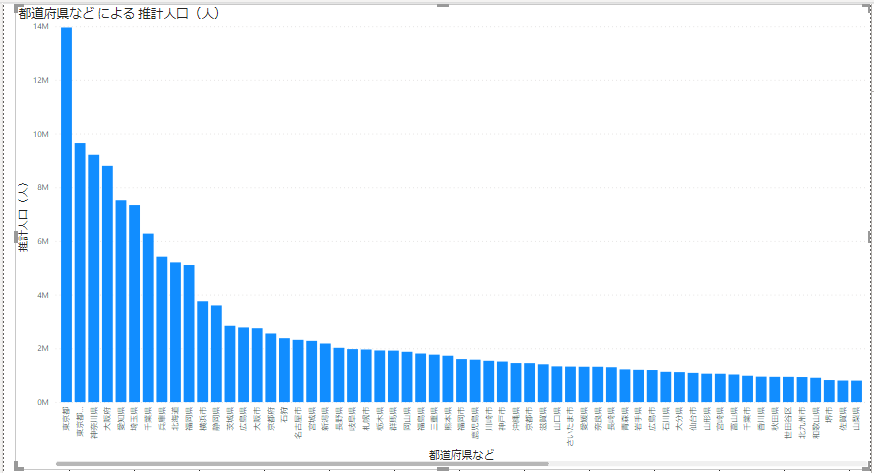Click the chart title 都道府県など による 推計人口
Viewport: 882px width, 473px height.
point(119,14)
